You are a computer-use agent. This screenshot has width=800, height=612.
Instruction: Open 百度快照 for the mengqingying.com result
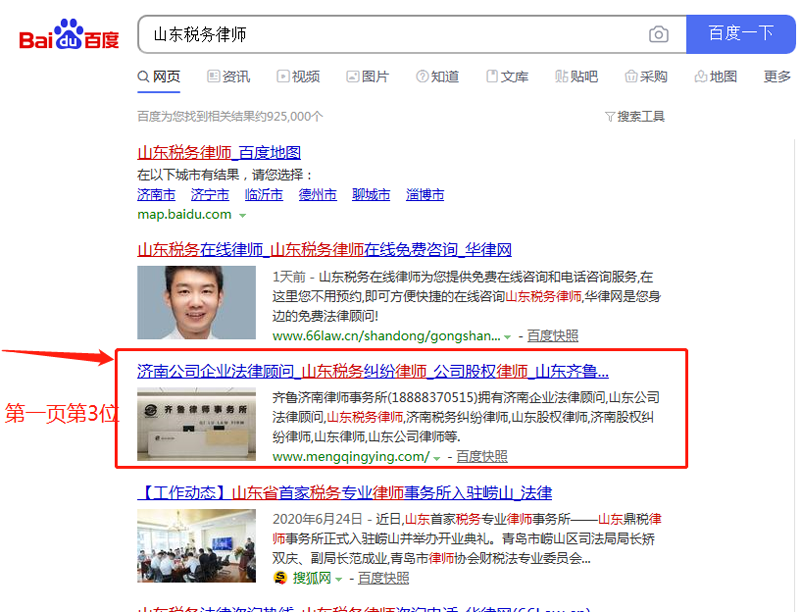pyautogui.click(x=482, y=457)
